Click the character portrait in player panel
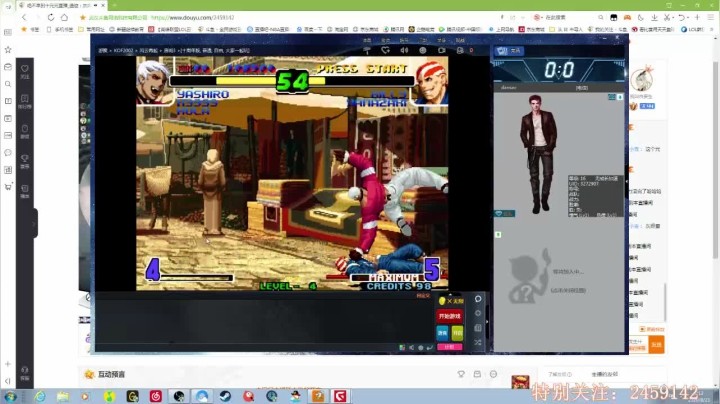Viewport: 720px width, 404px height. tap(538, 154)
